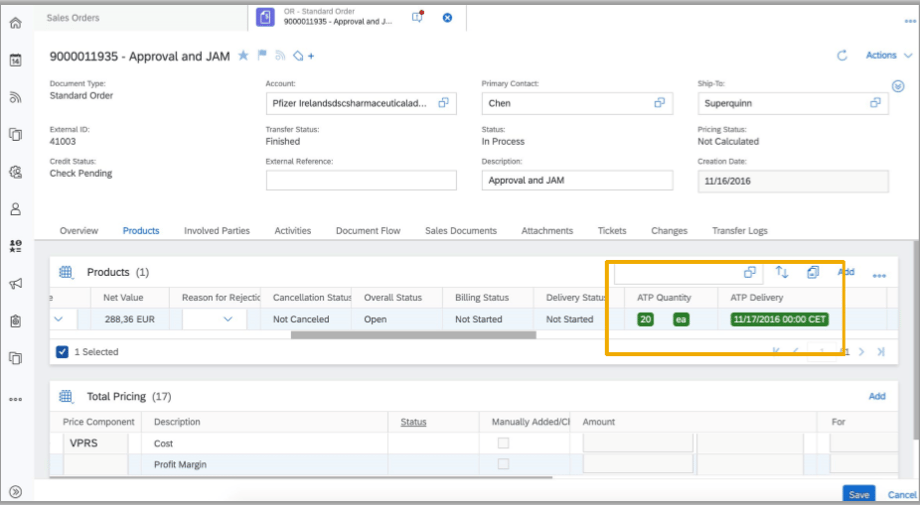Click the Cancel link

point(901,495)
